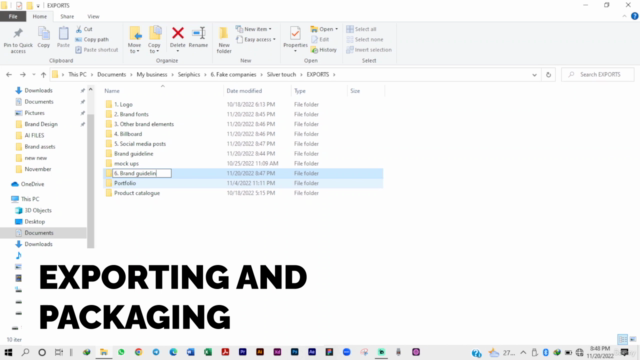Click the Search EXPORTS field
Viewport: 640px width, 360px height.
tap(598, 75)
